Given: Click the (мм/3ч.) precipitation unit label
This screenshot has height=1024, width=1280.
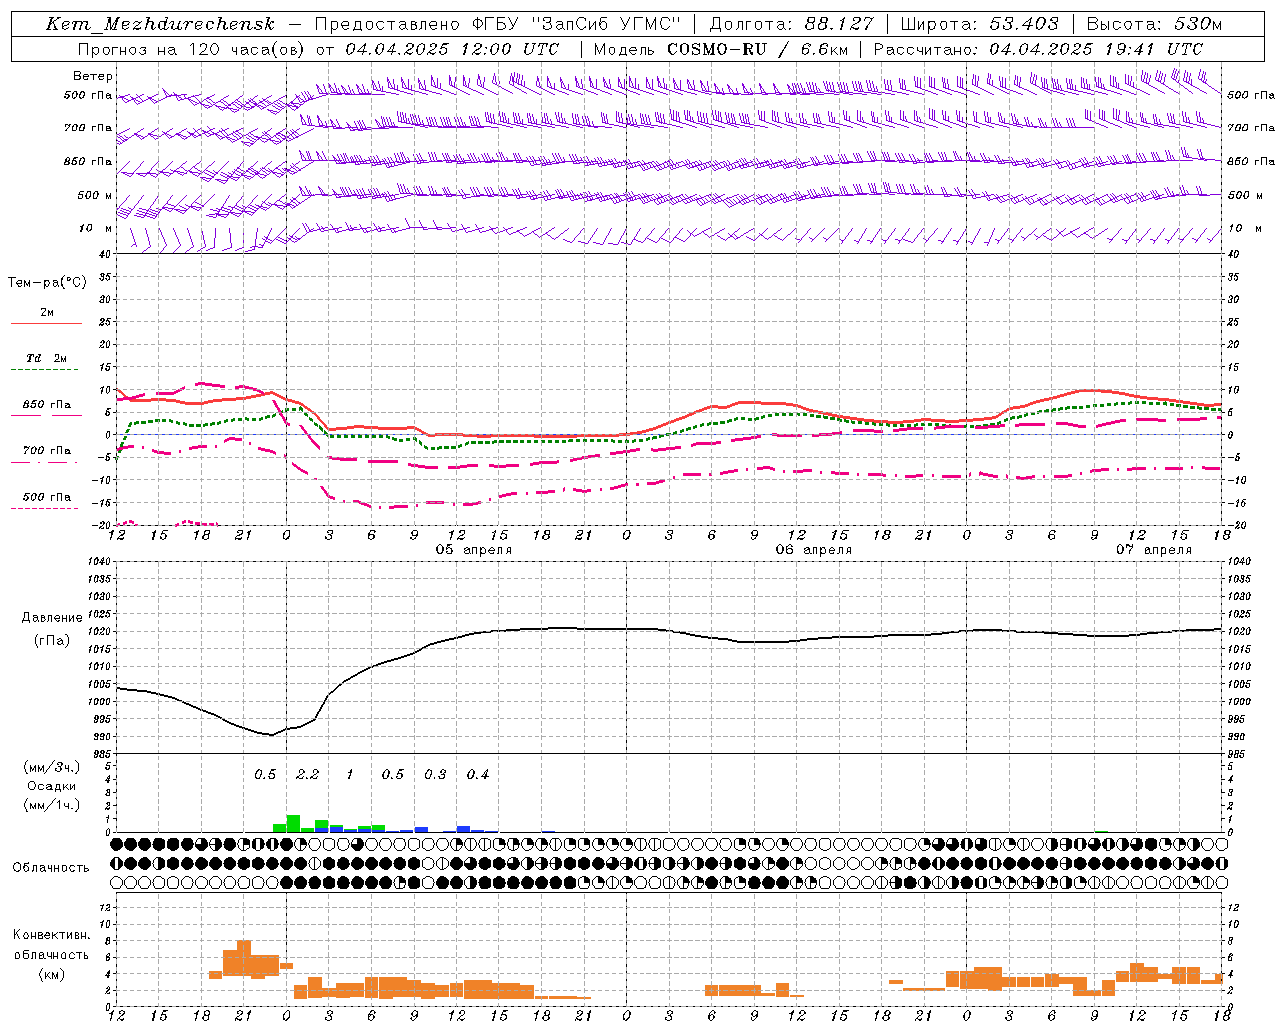Looking at the screenshot, I should coord(51,767).
